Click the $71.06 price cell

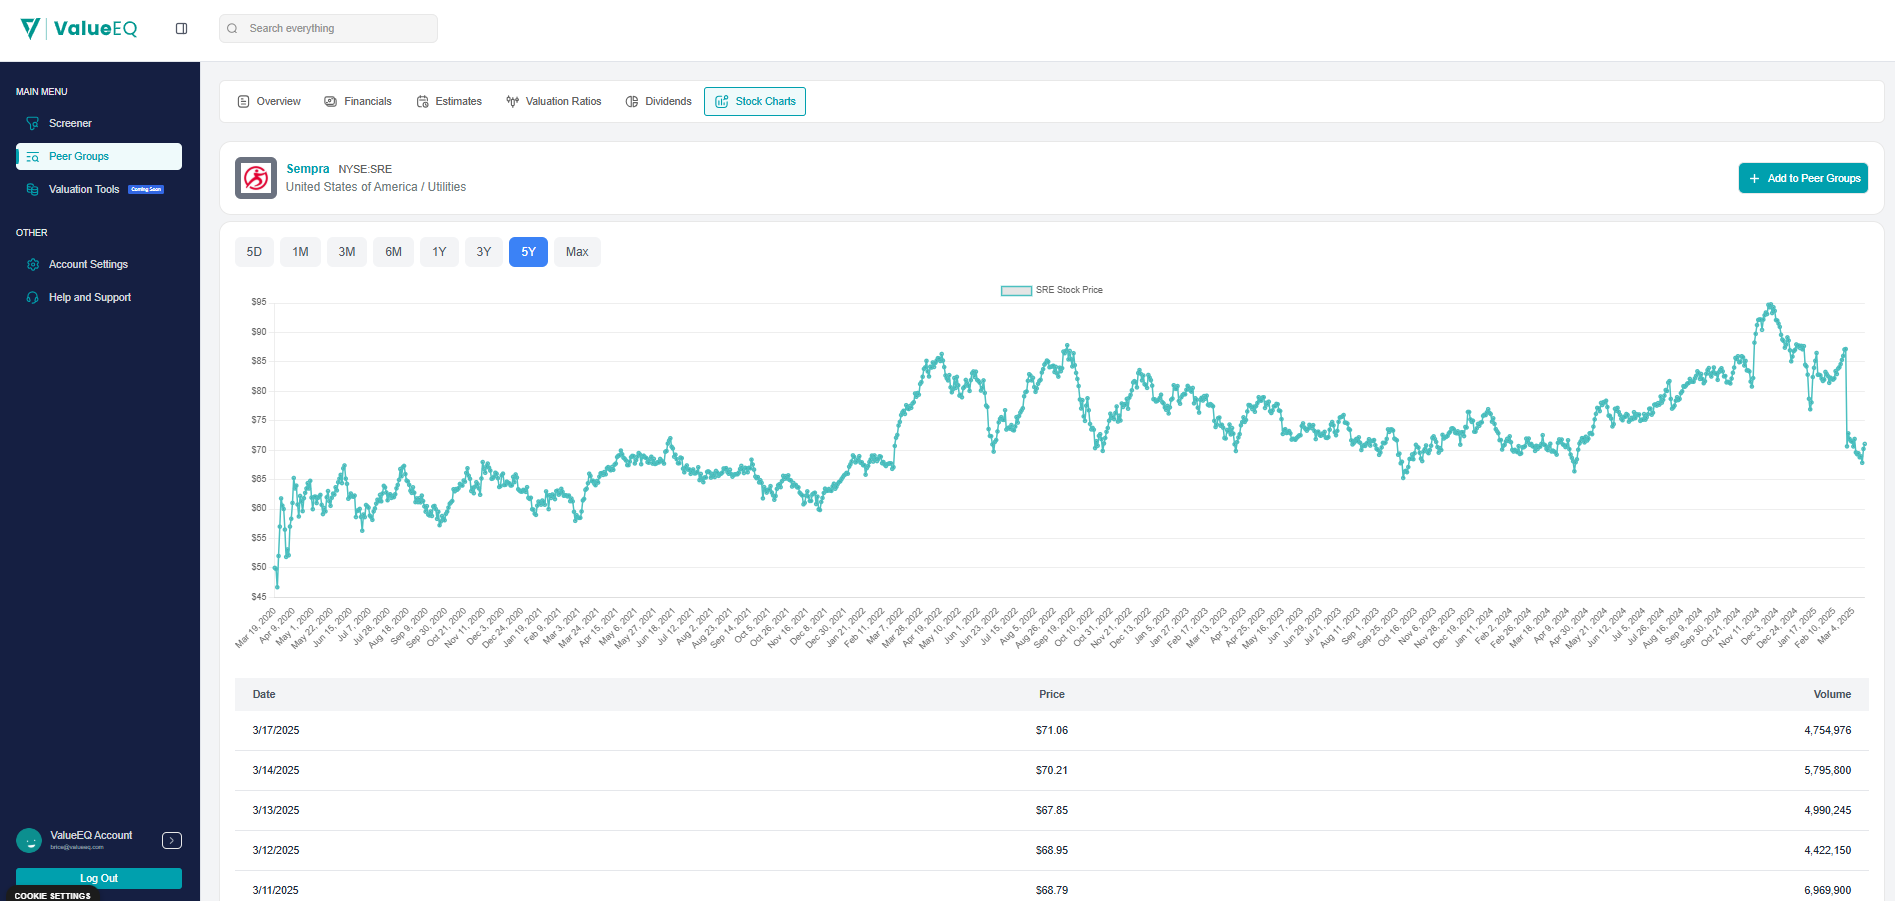click(x=1052, y=730)
